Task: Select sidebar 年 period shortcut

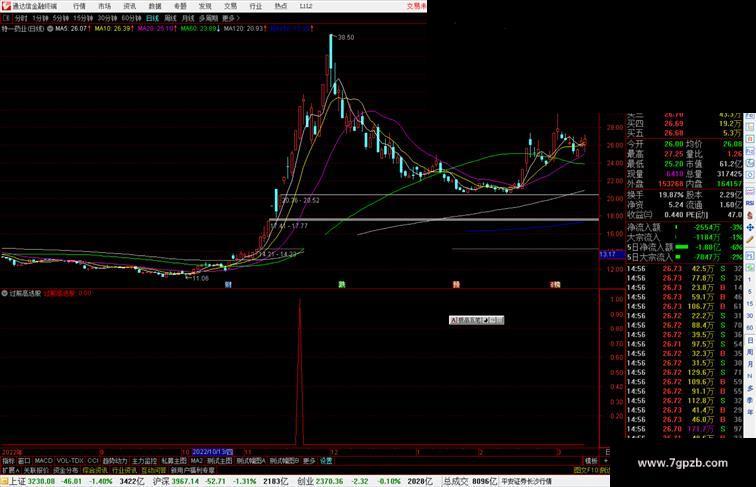Action: tap(750, 412)
